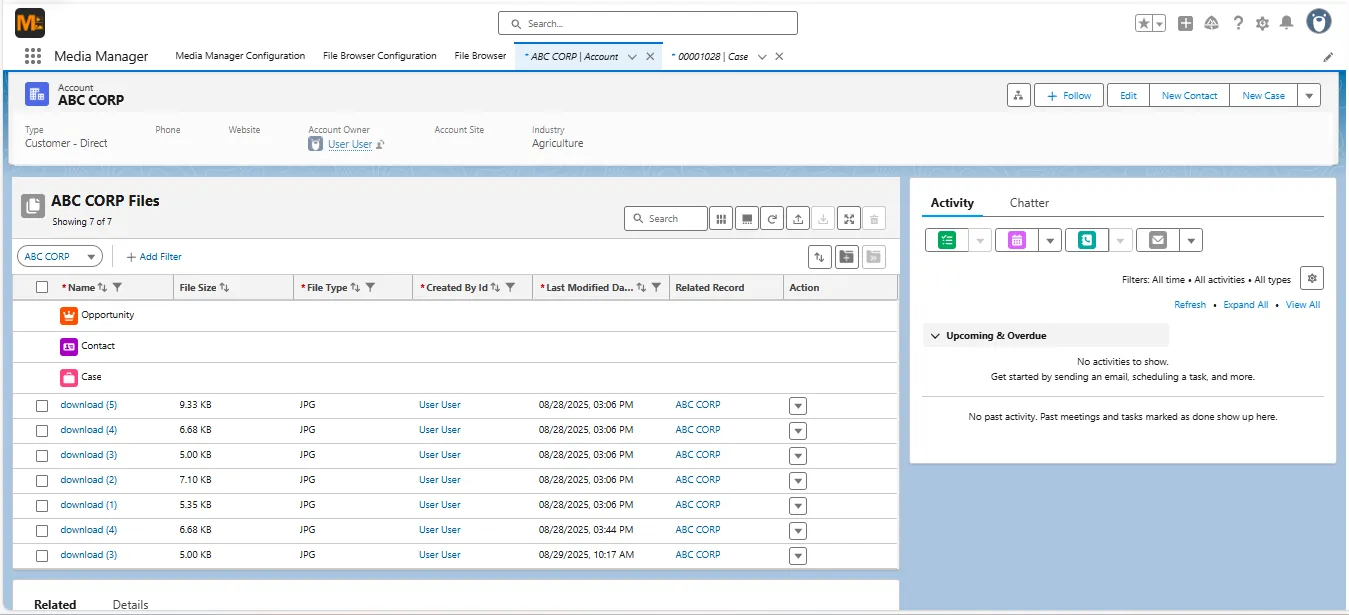Open the App Launcher grid icon
This screenshot has height=615, width=1349.
click(32, 56)
